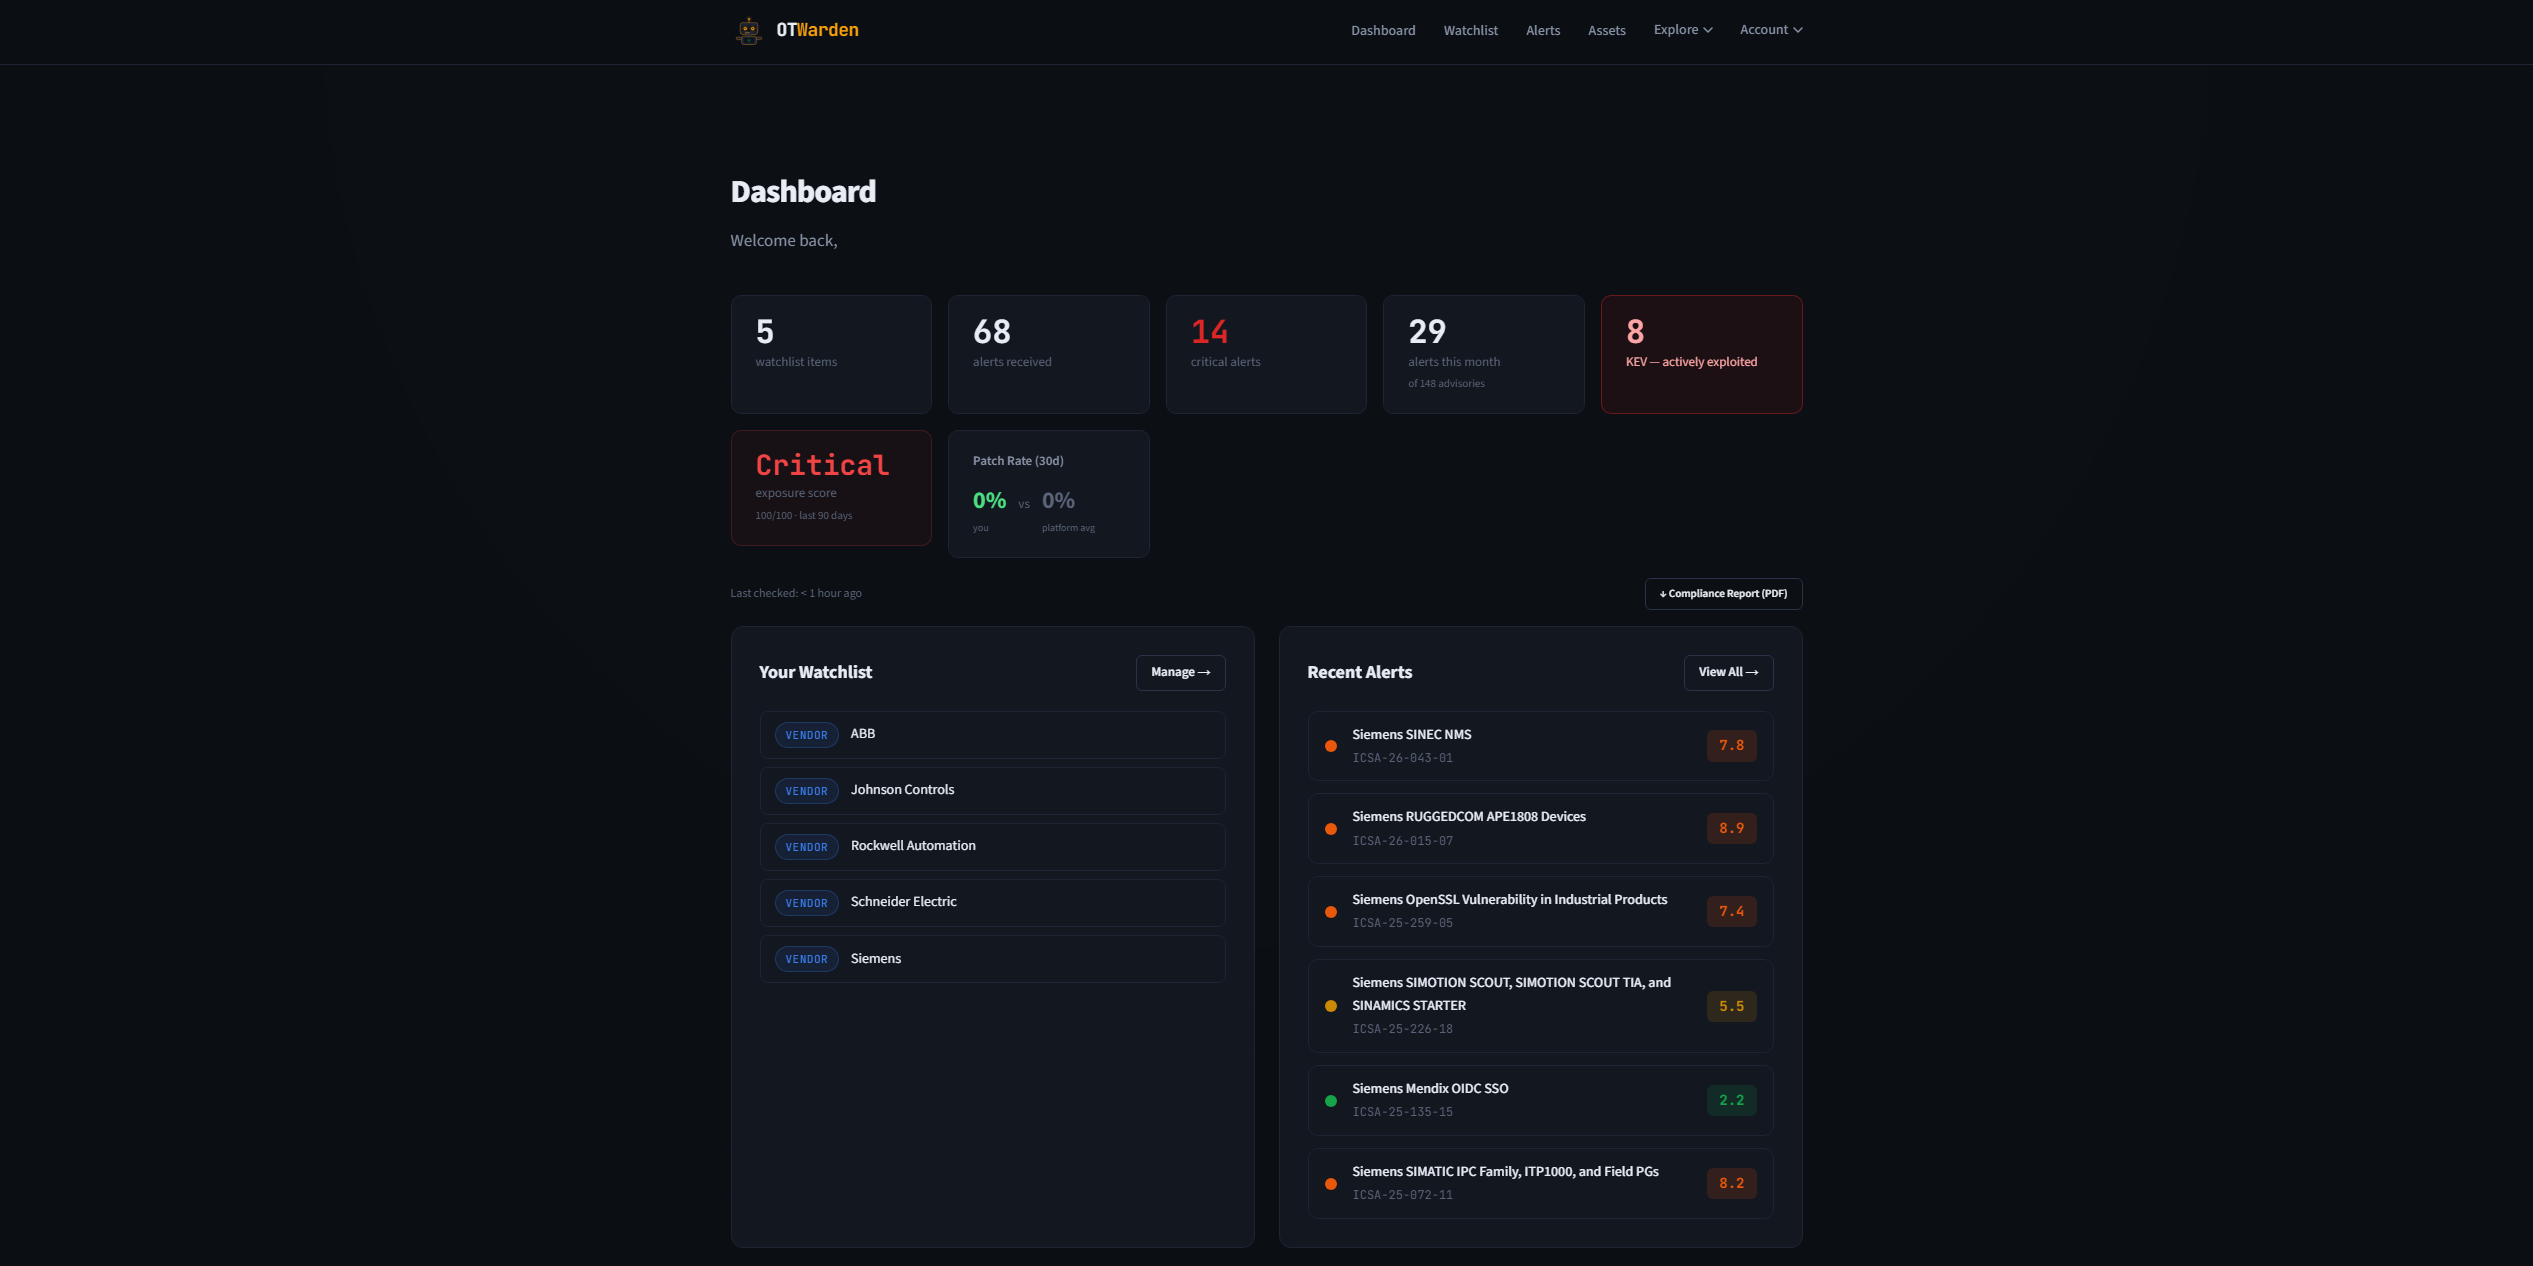Click the 2.2 score badge for Mendix OIDC
2533x1266 pixels.
pyautogui.click(x=1731, y=1101)
